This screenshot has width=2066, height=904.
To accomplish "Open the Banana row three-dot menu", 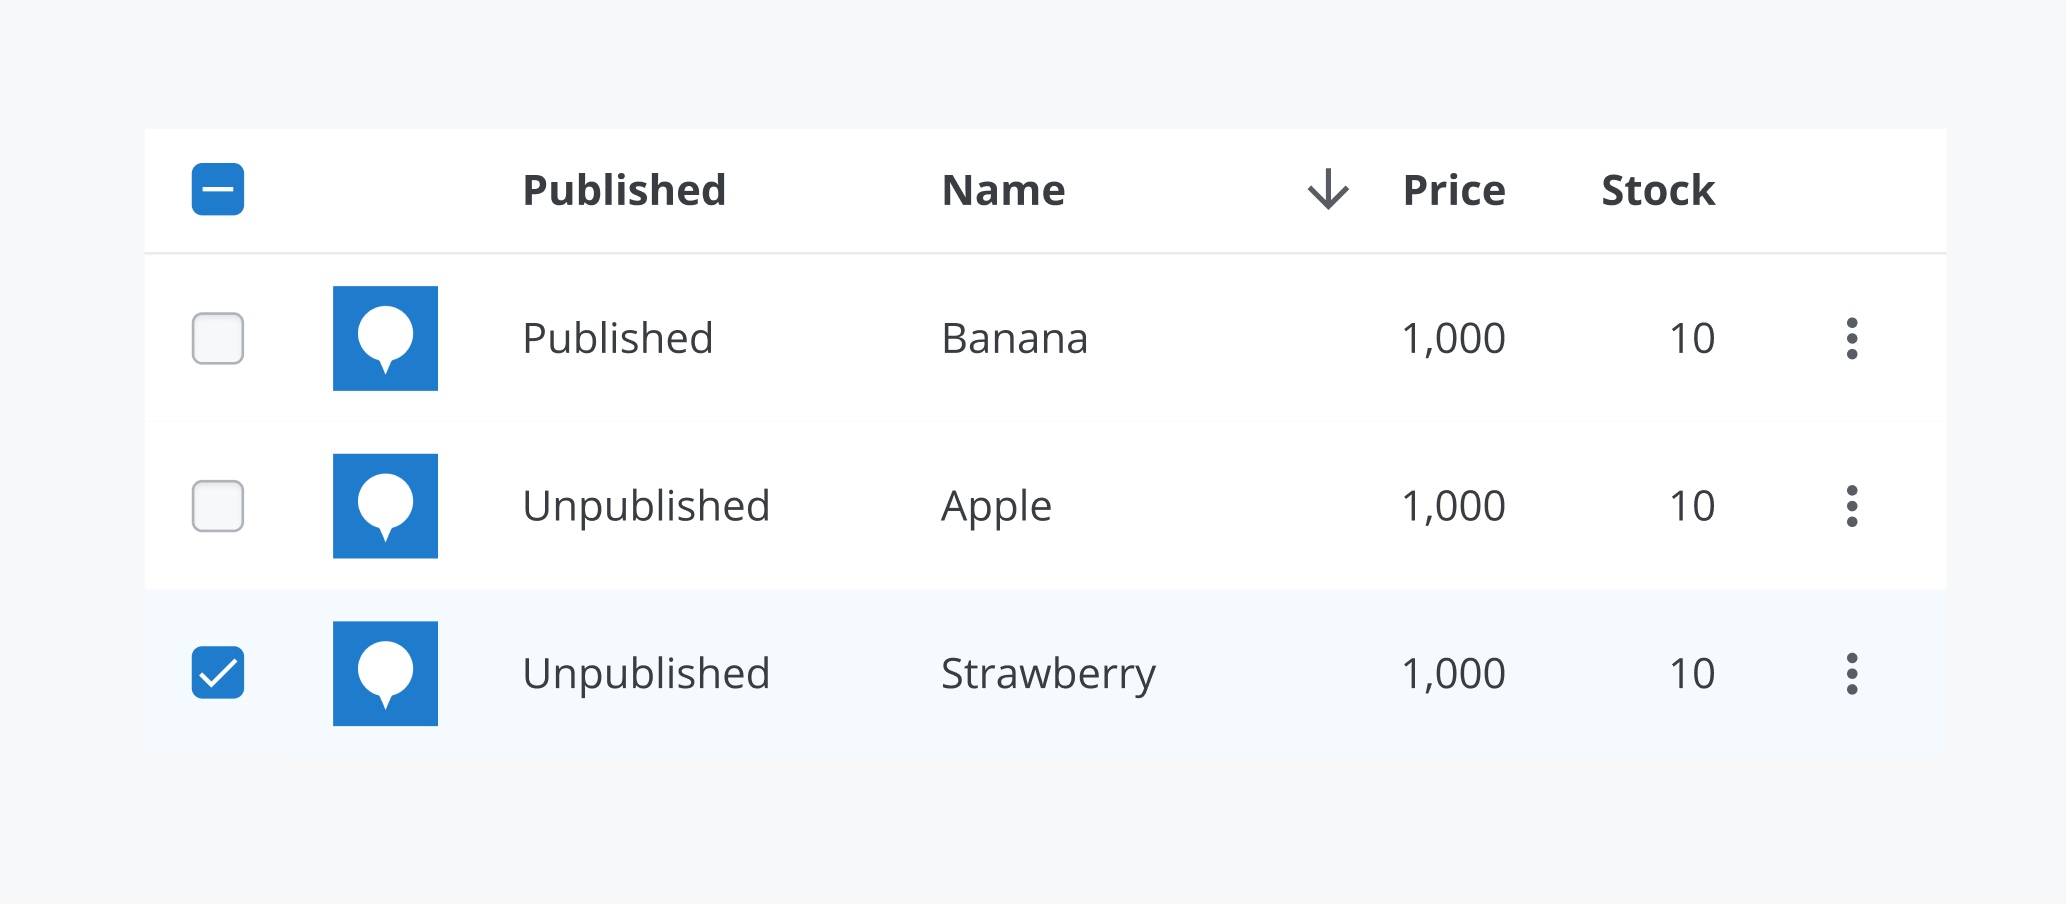I will tap(1852, 338).
